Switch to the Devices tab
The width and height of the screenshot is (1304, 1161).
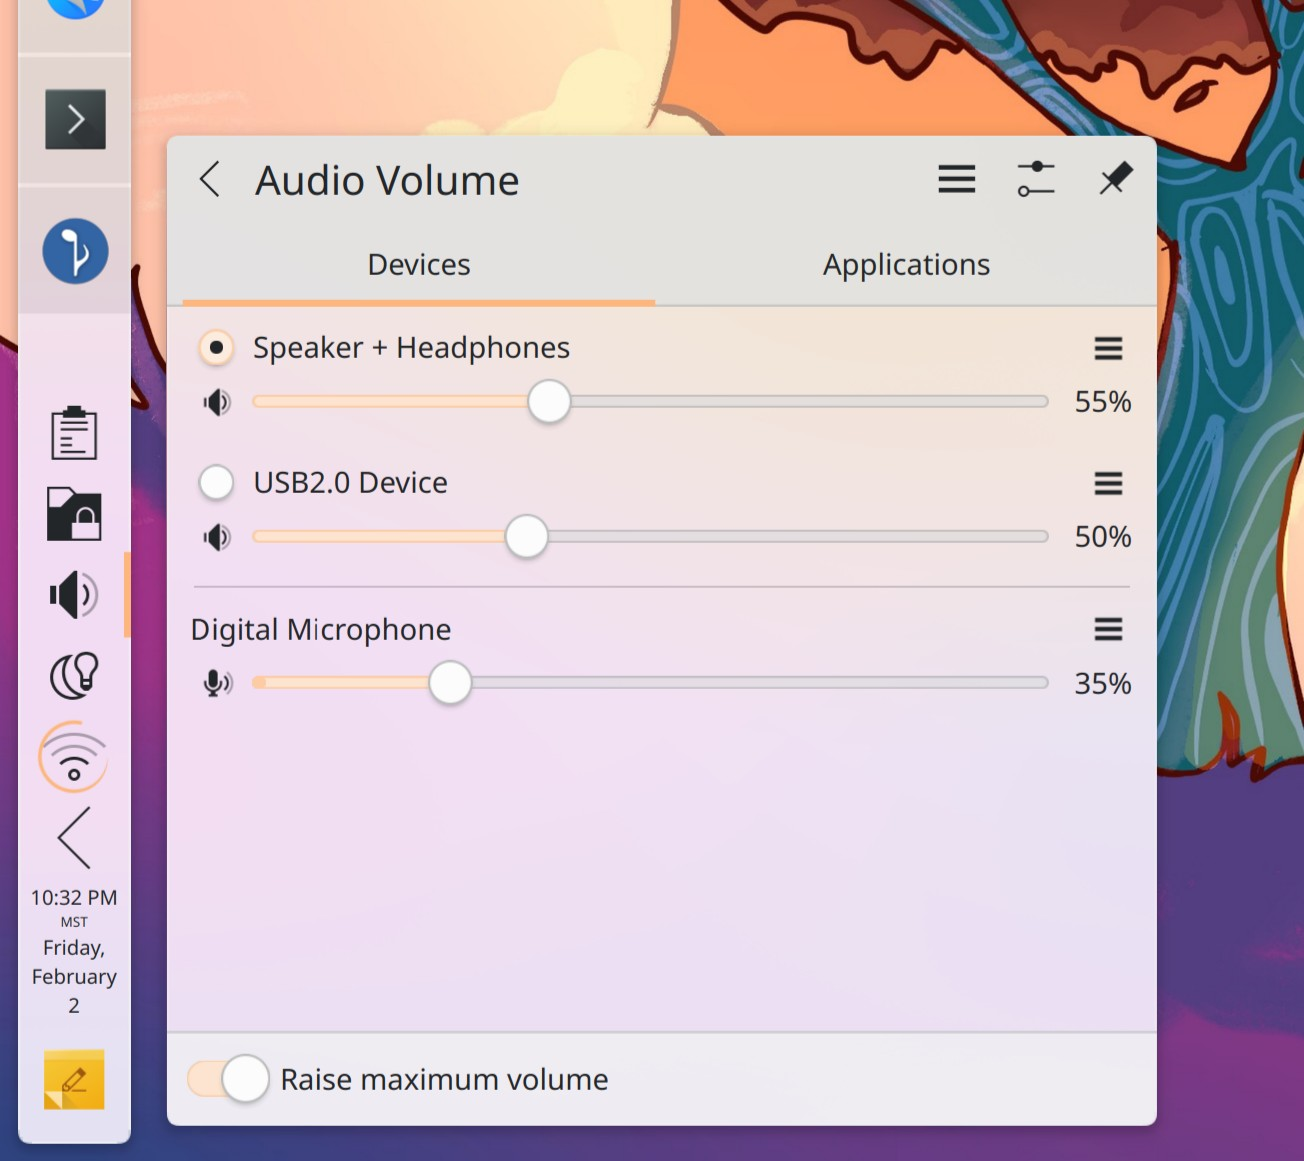(x=418, y=265)
